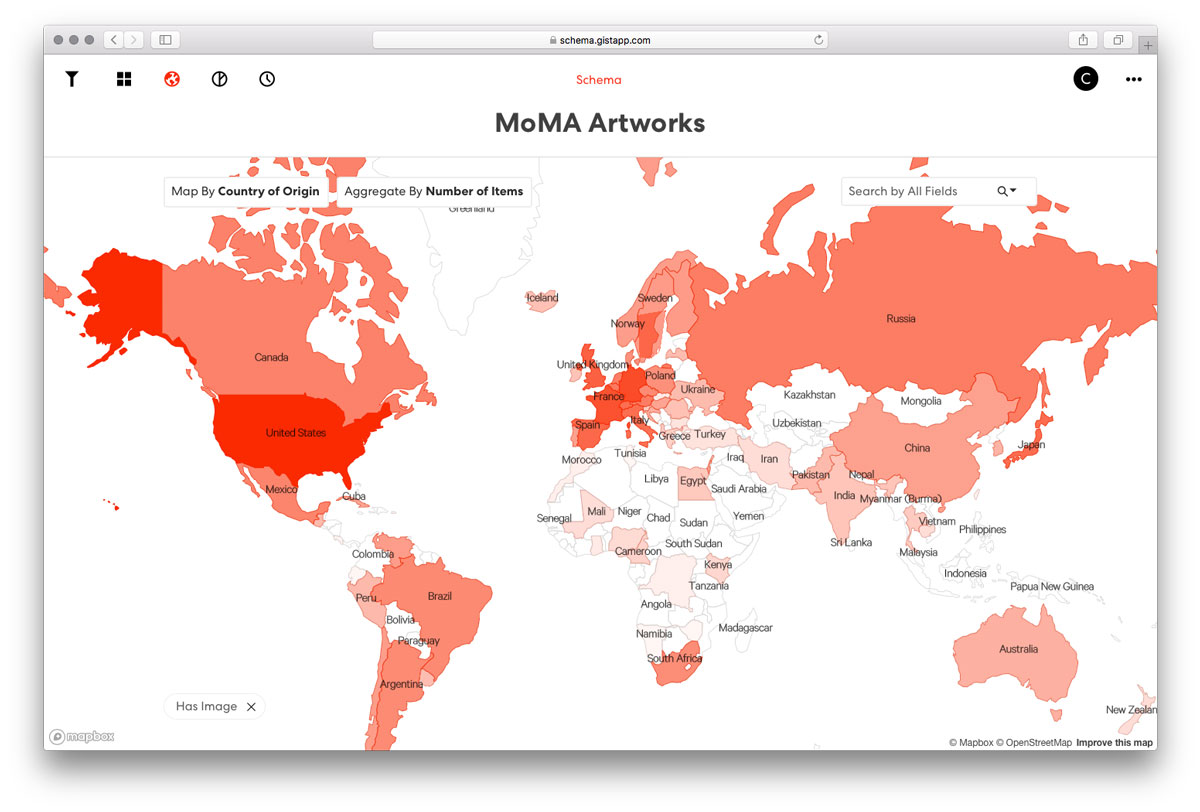Open a new tab with the plus button

click(x=1147, y=45)
